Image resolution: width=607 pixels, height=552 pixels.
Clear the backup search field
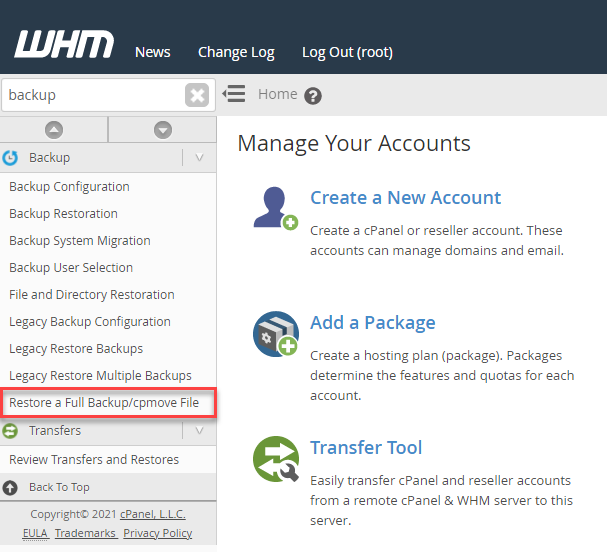pos(197,95)
